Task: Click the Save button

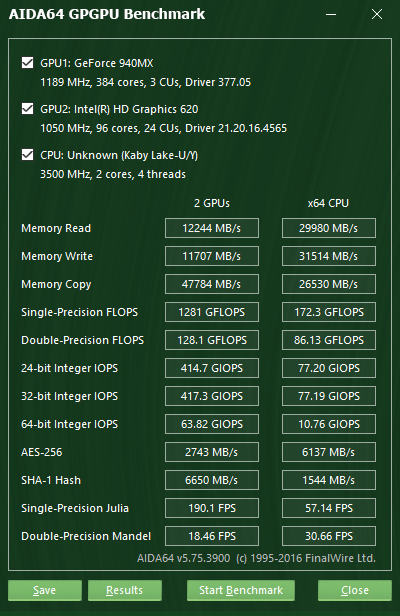Action: [45, 590]
